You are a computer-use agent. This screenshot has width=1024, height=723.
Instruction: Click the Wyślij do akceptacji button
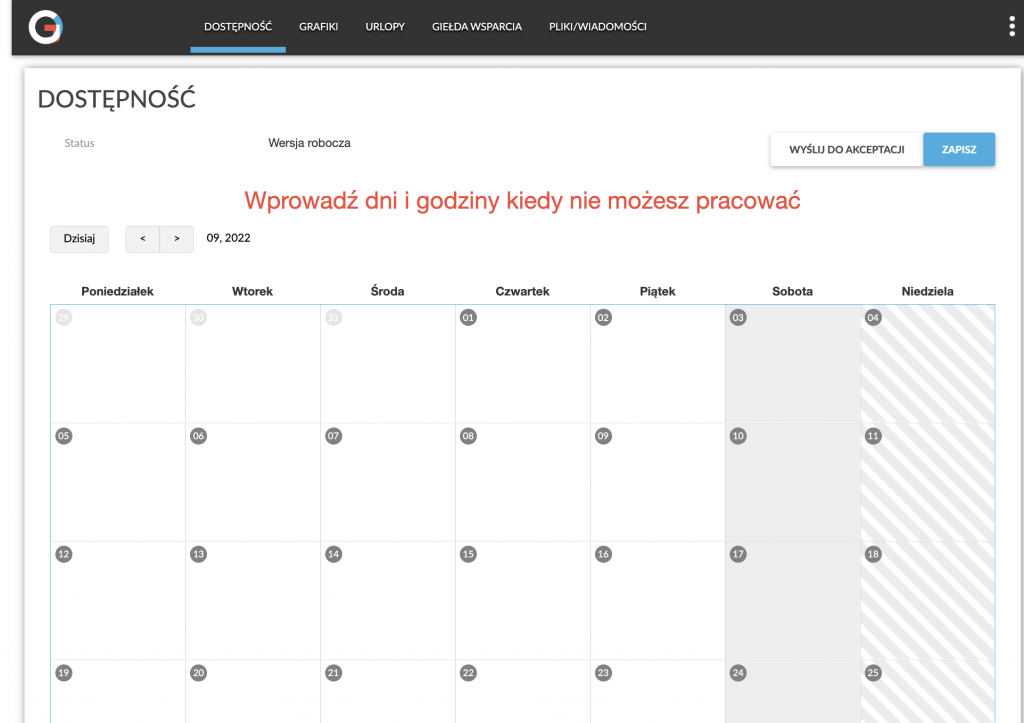pyautogui.click(x=846, y=150)
